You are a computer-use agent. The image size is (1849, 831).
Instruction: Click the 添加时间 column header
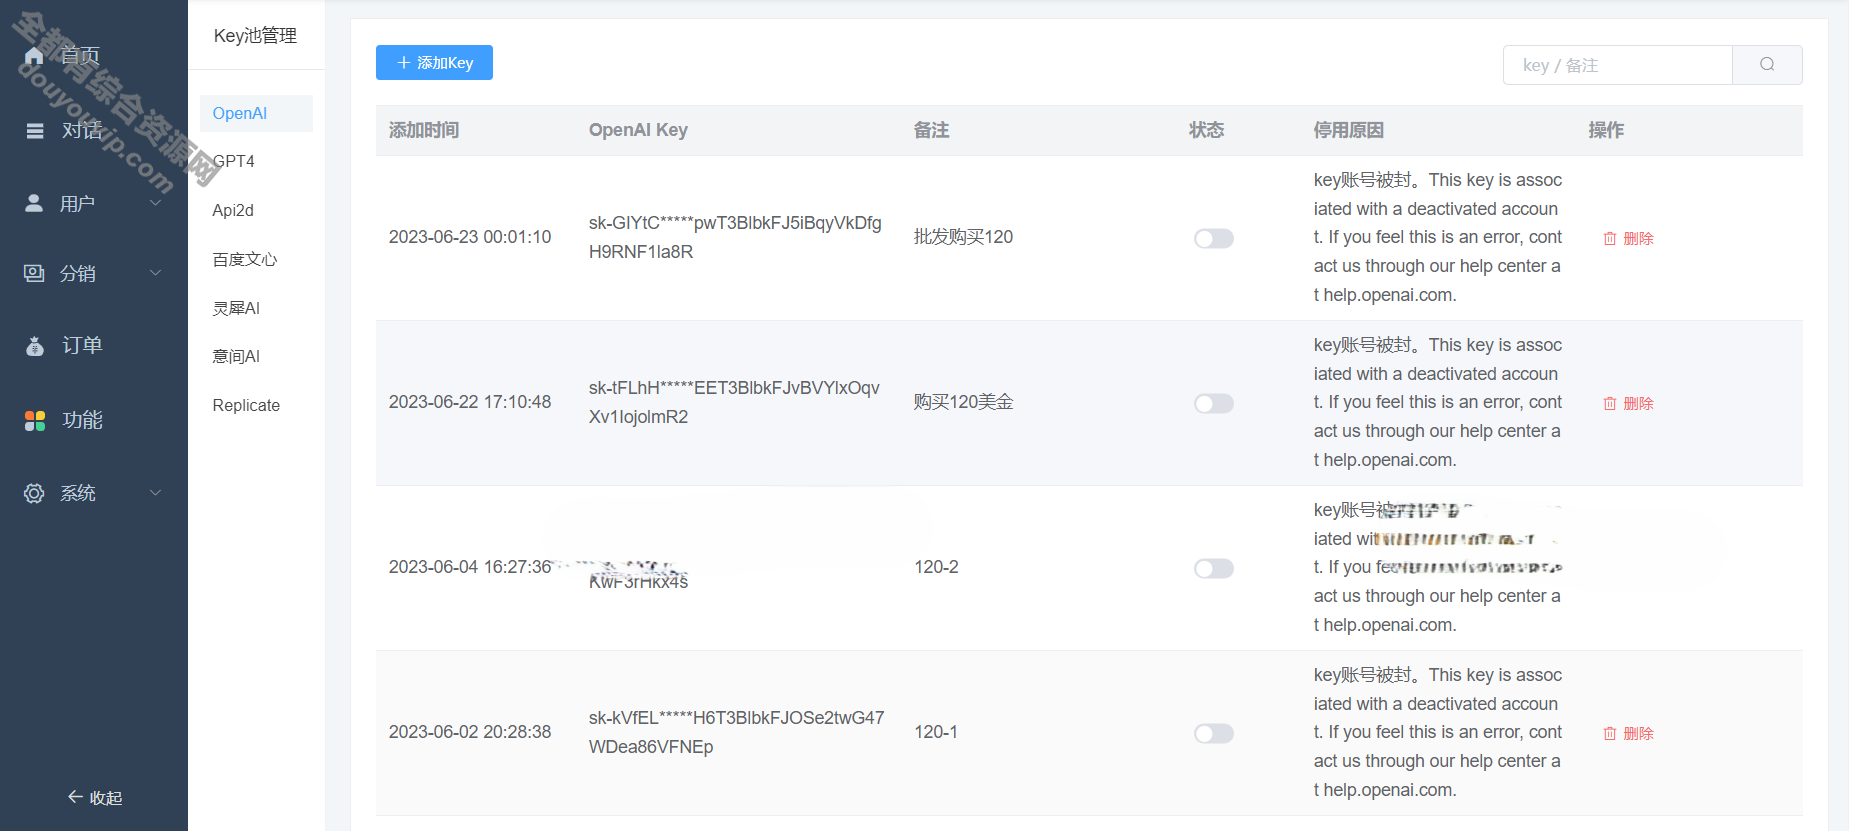point(424,130)
